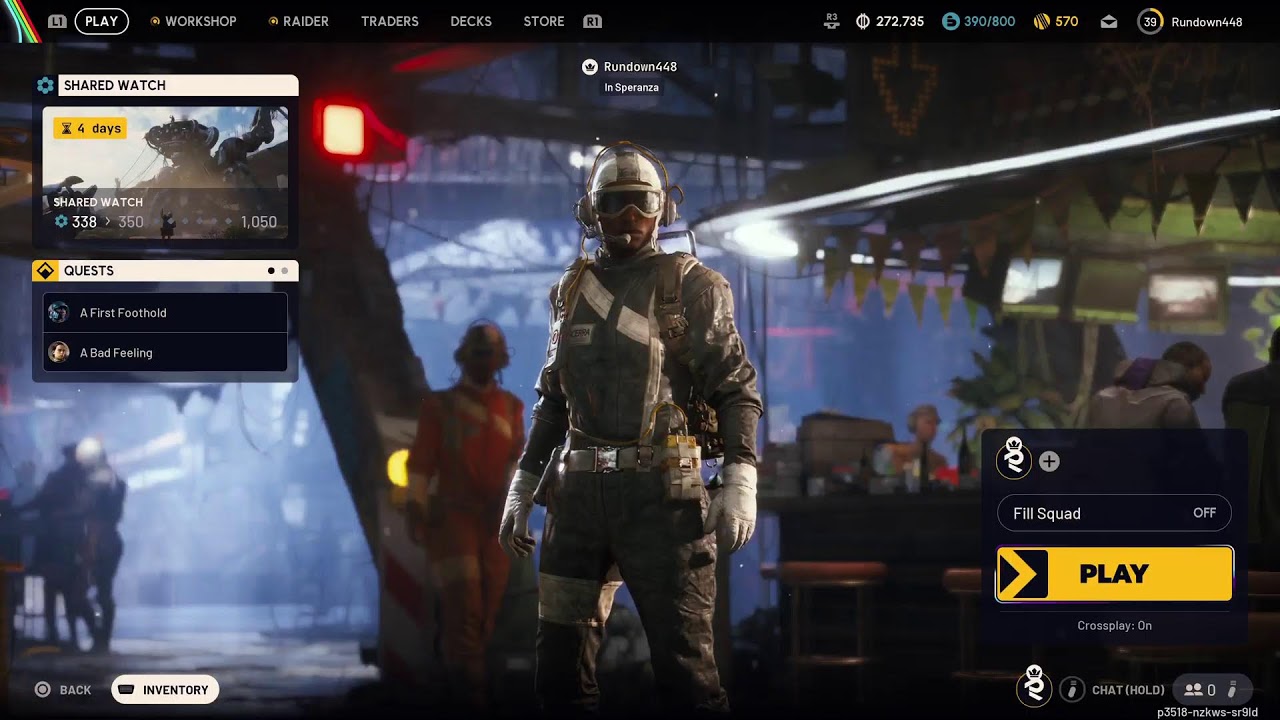This screenshot has height=720, width=1280.
Task: Open the party members count icon showing 0
Action: click(1199, 690)
